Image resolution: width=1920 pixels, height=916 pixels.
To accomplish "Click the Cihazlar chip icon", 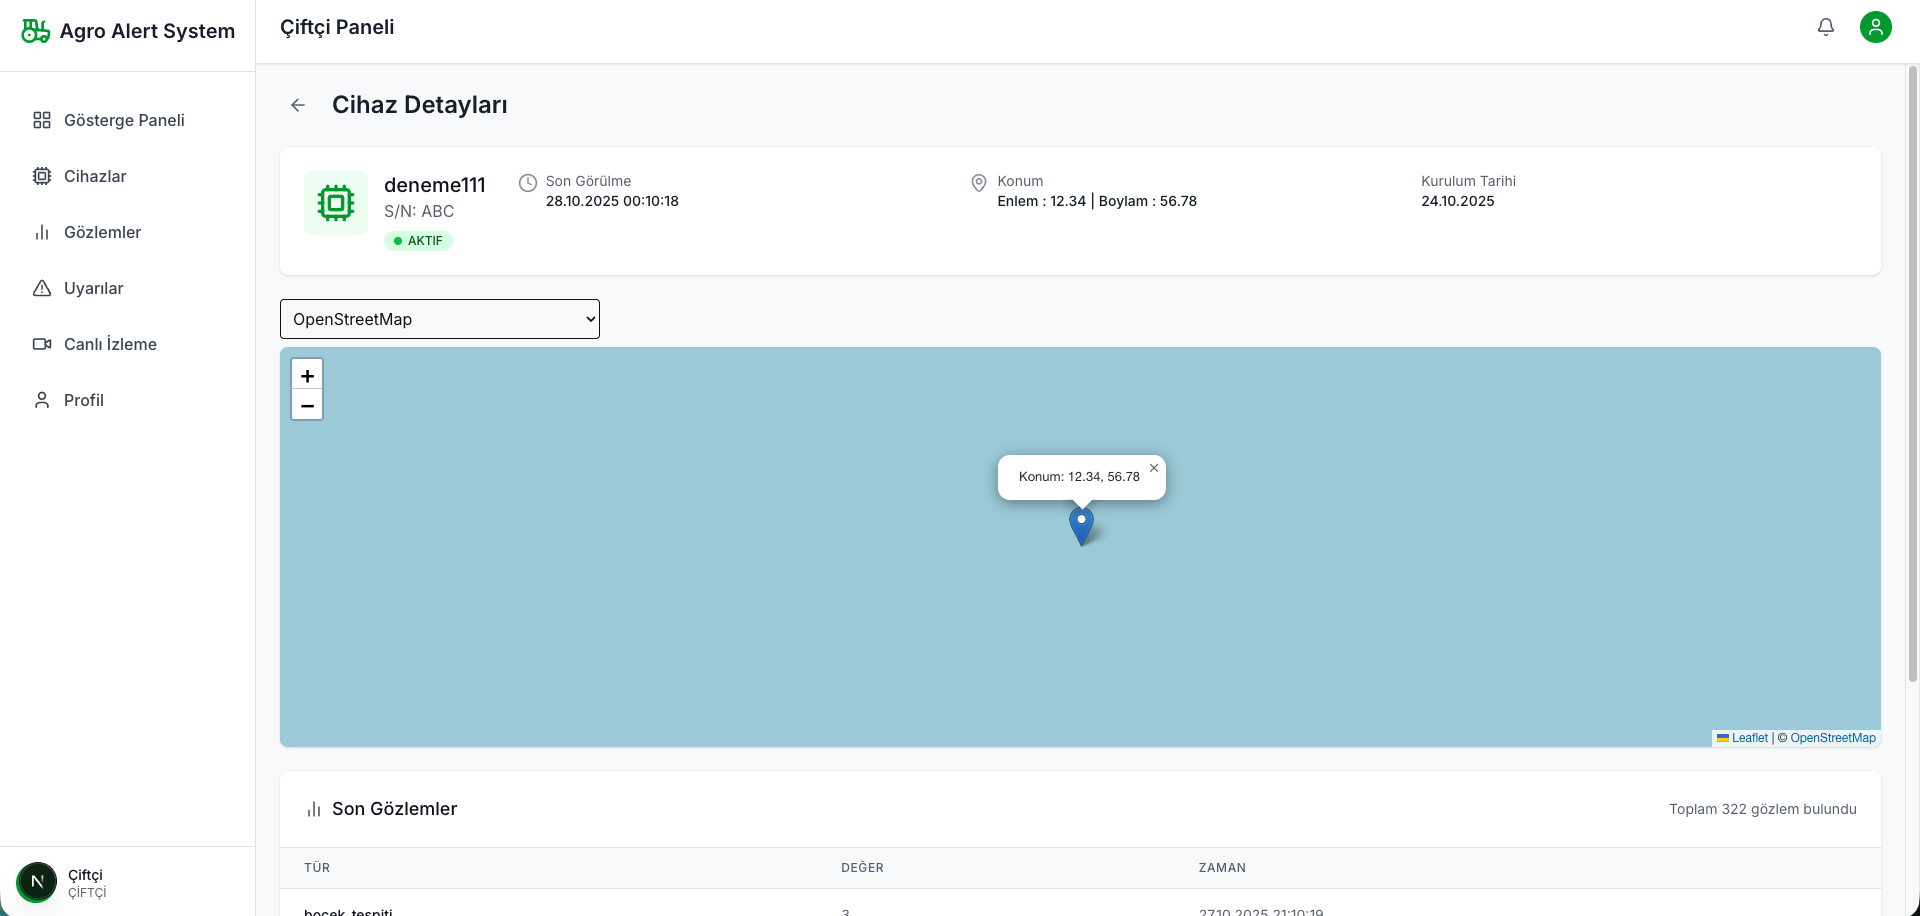I will click(42, 176).
